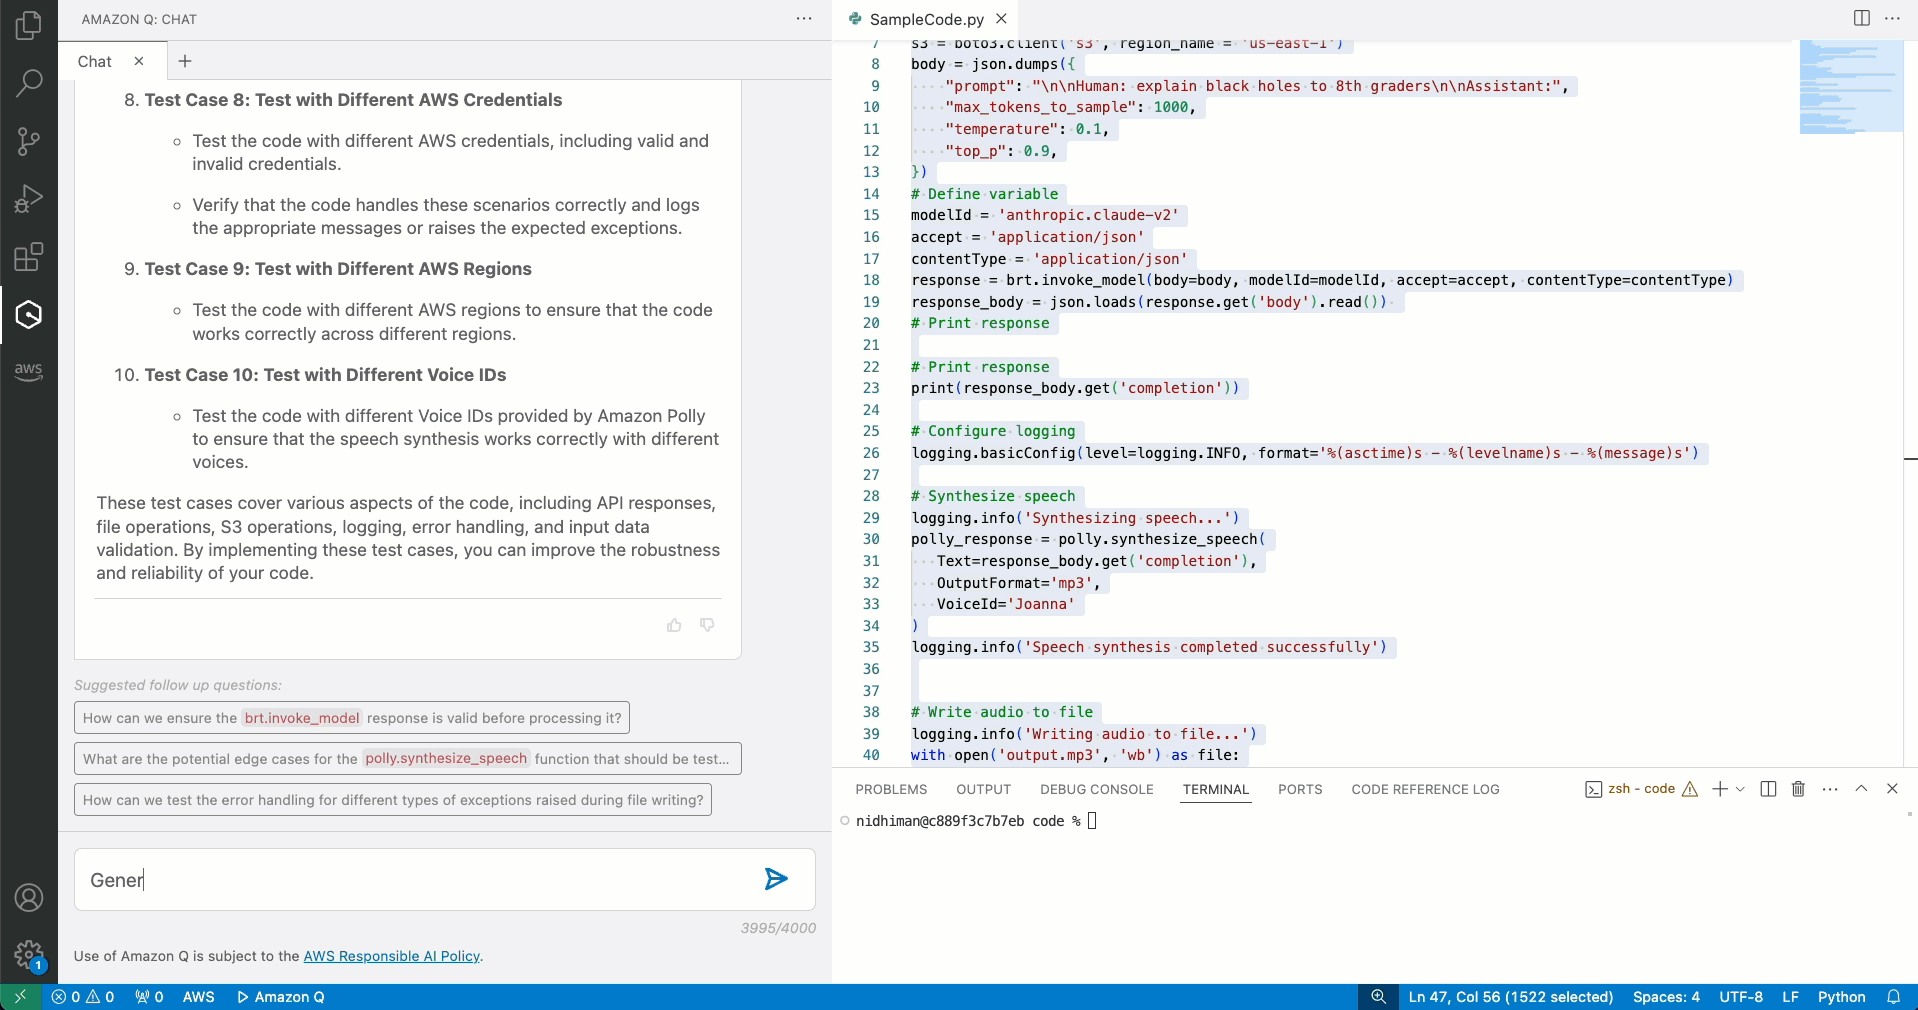Open the Search view

pos(28,83)
